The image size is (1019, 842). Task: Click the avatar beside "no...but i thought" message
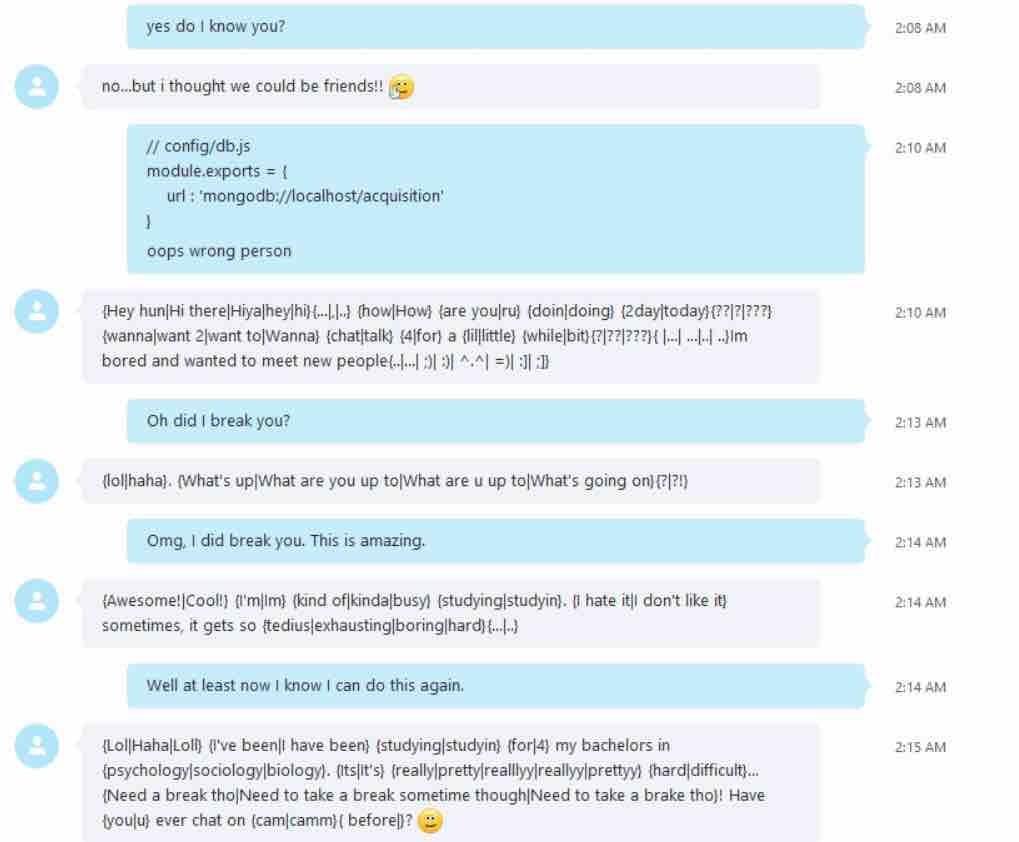pos(36,86)
